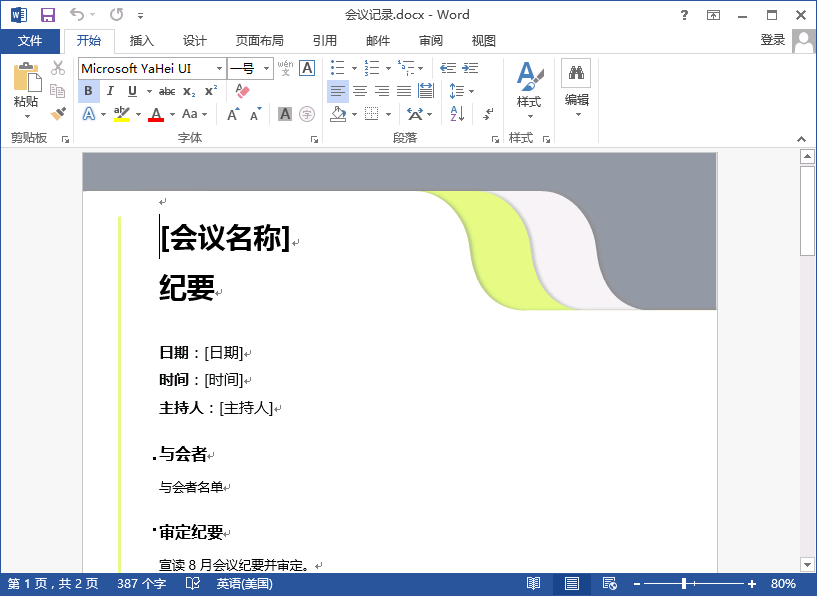Screen dimensions: 817x596
Task: Toggle bold formatting
Action: pos(88,91)
